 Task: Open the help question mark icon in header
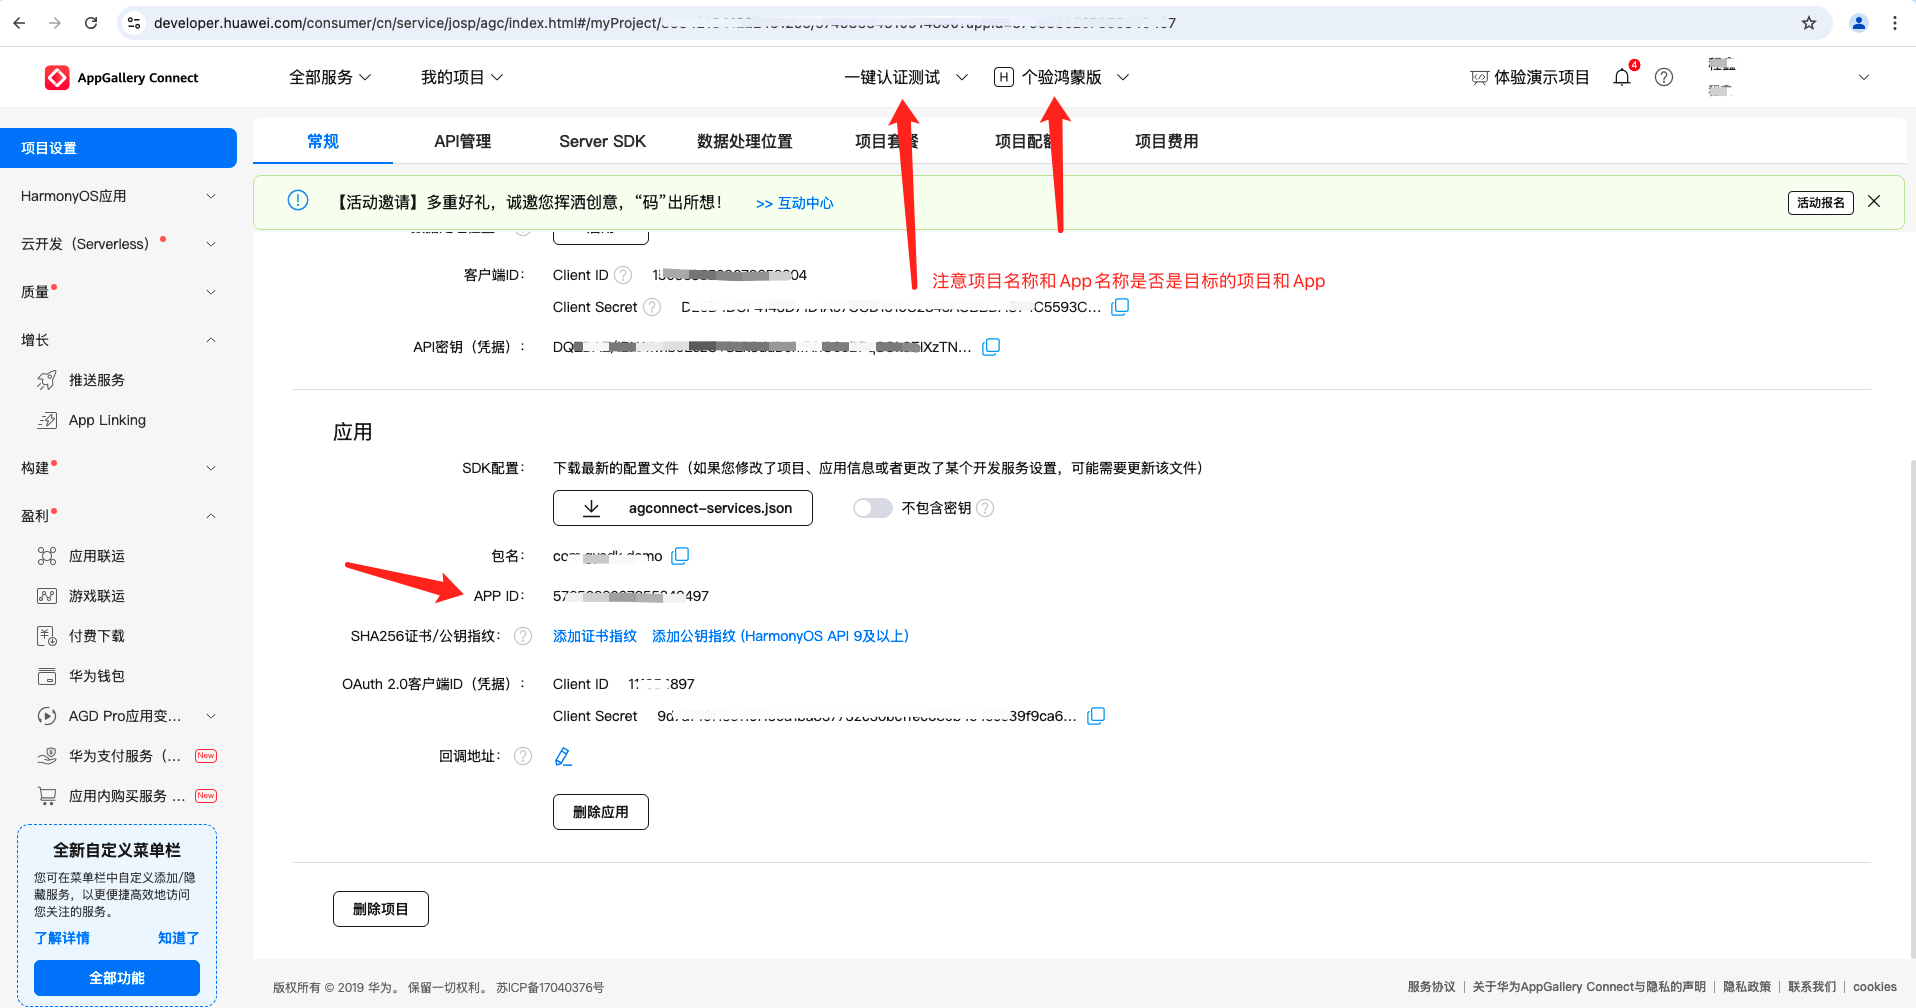coord(1664,77)
